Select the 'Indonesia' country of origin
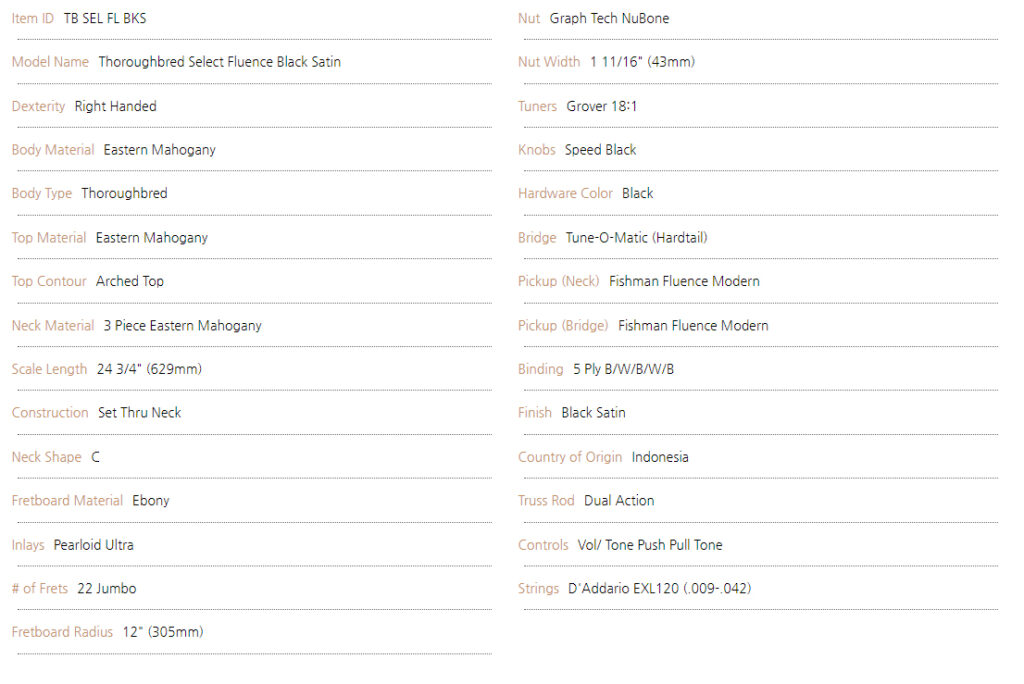Viewport: 1024px width, 684px height. point(660,457)
